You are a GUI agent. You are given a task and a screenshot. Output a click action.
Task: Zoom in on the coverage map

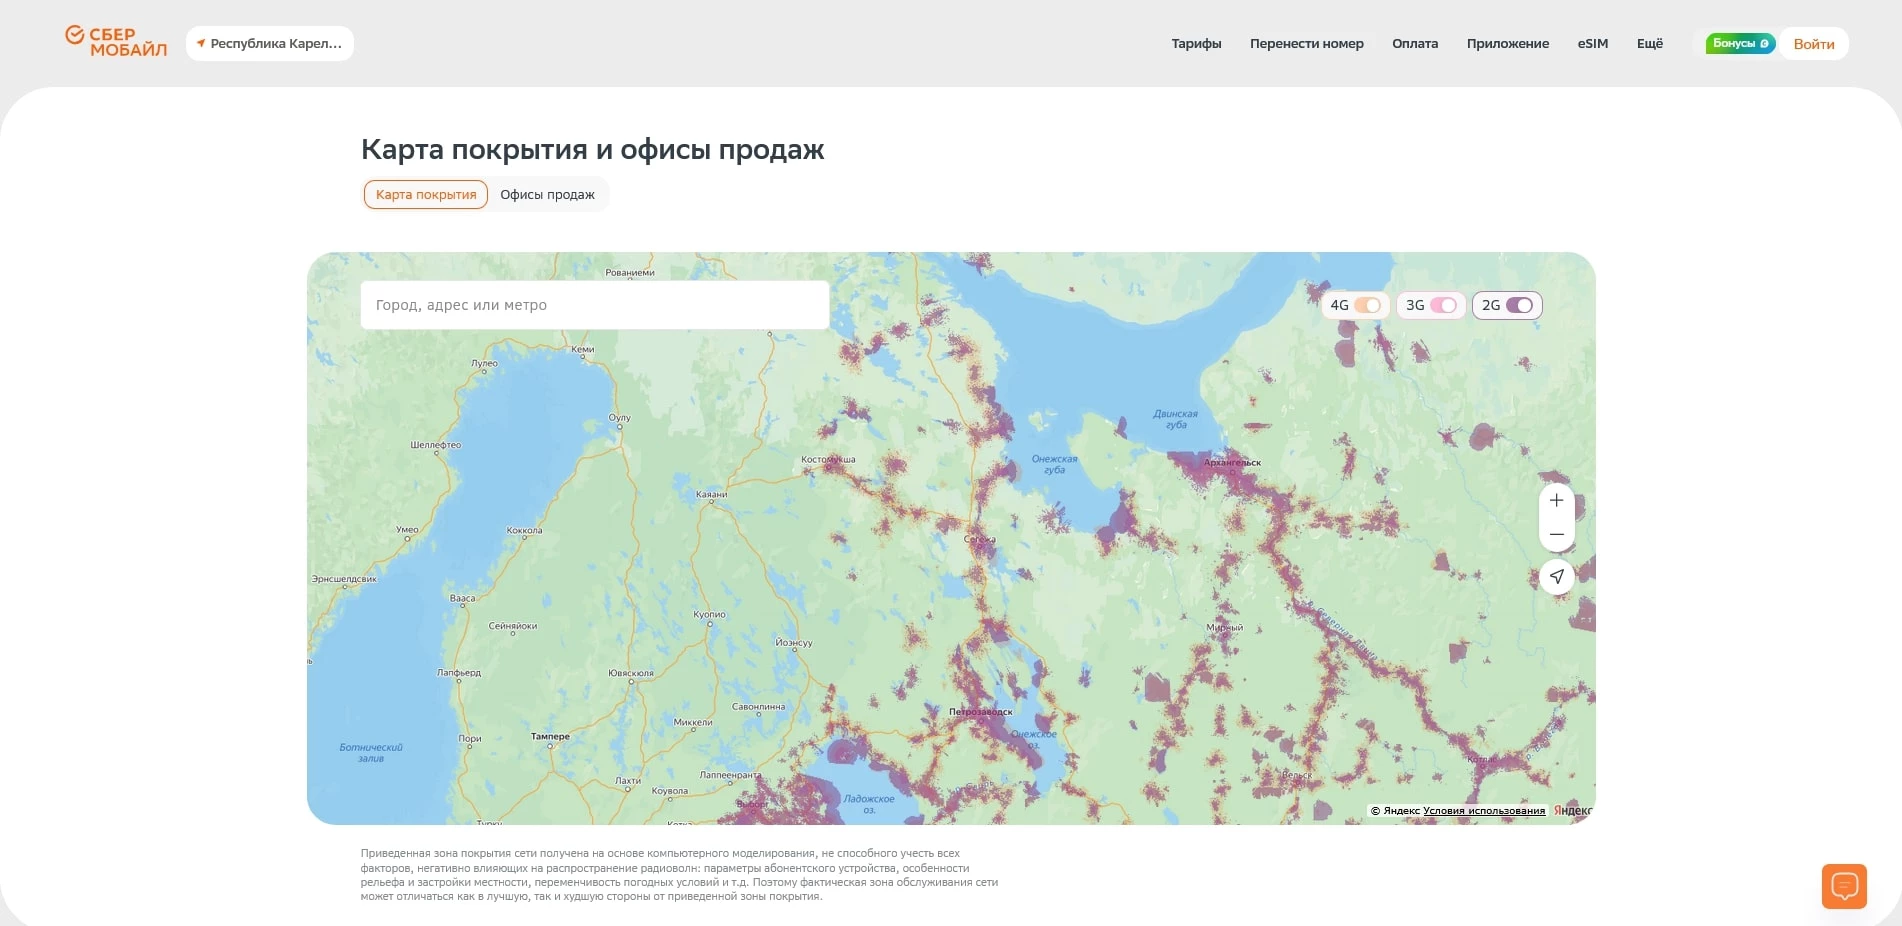[x=1556, y=500]
